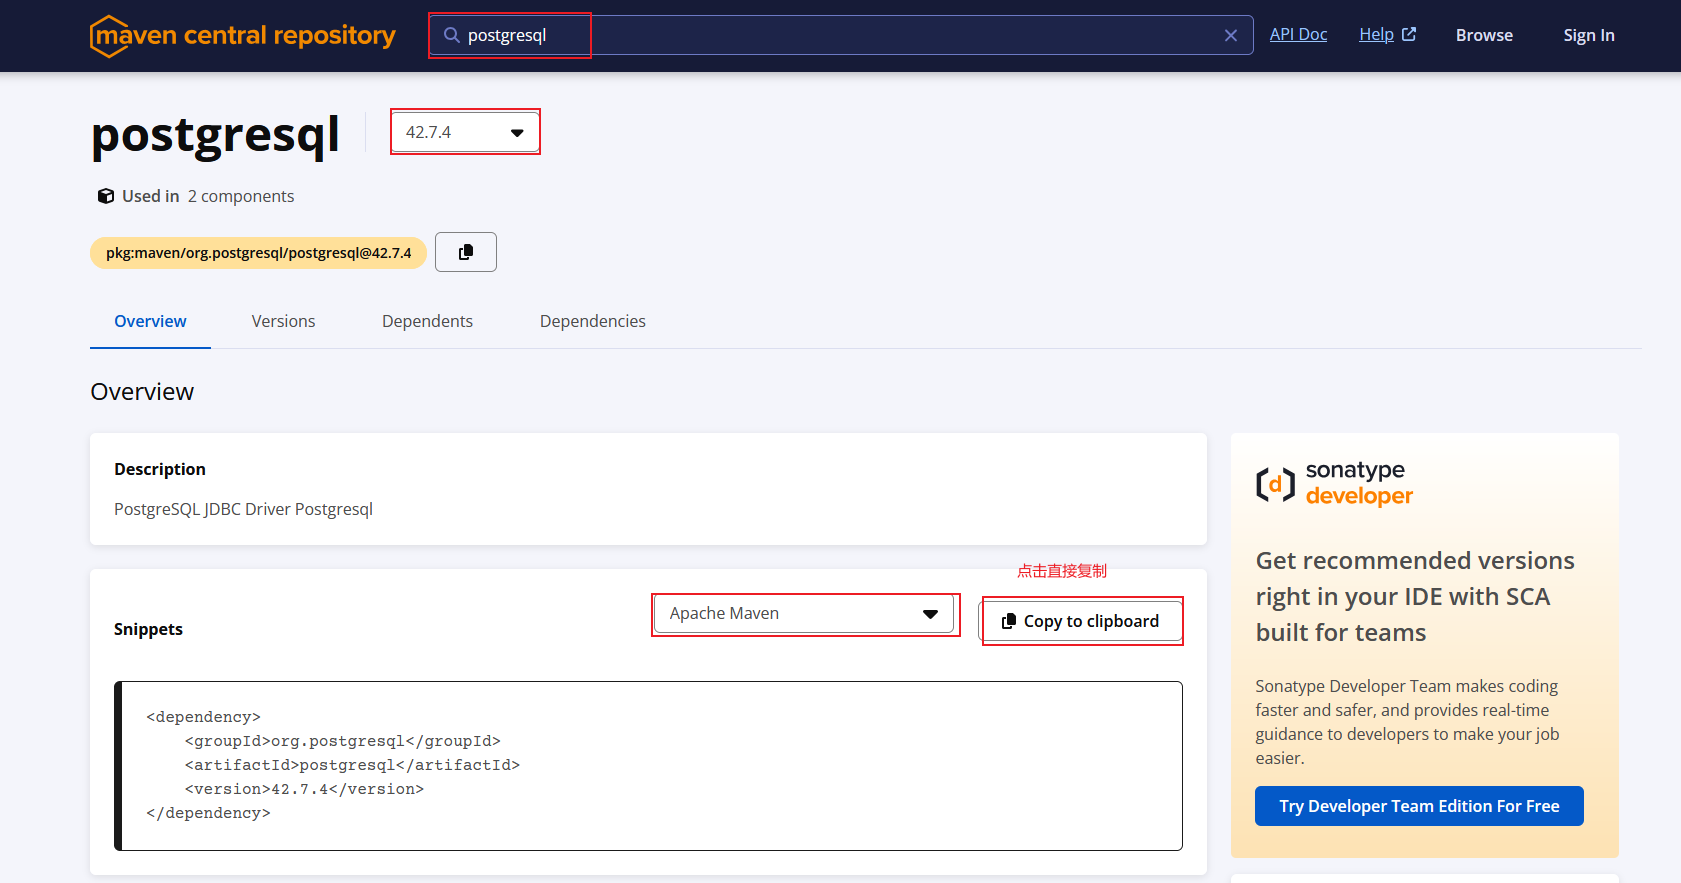The width and height of the screenshot is (1681, 883).
Task: Click the Snippets heading
Action: click(x=148, y=629)
